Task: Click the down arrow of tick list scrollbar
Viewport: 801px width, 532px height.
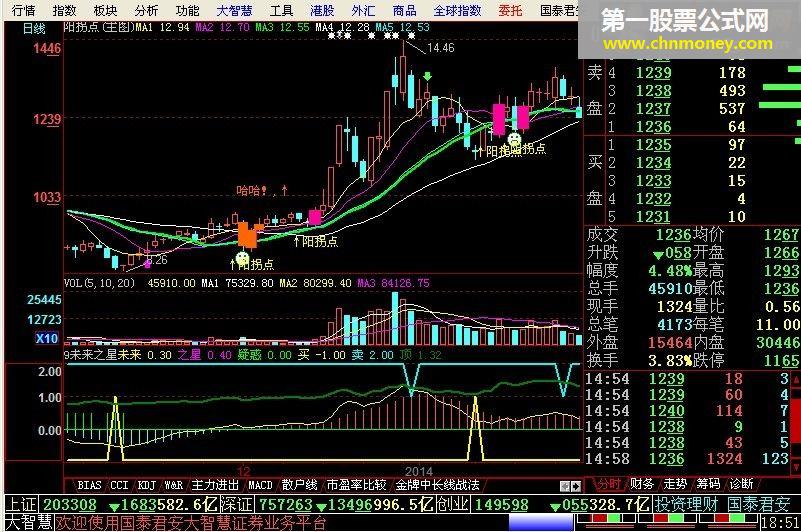Action: tap(796, 467)
